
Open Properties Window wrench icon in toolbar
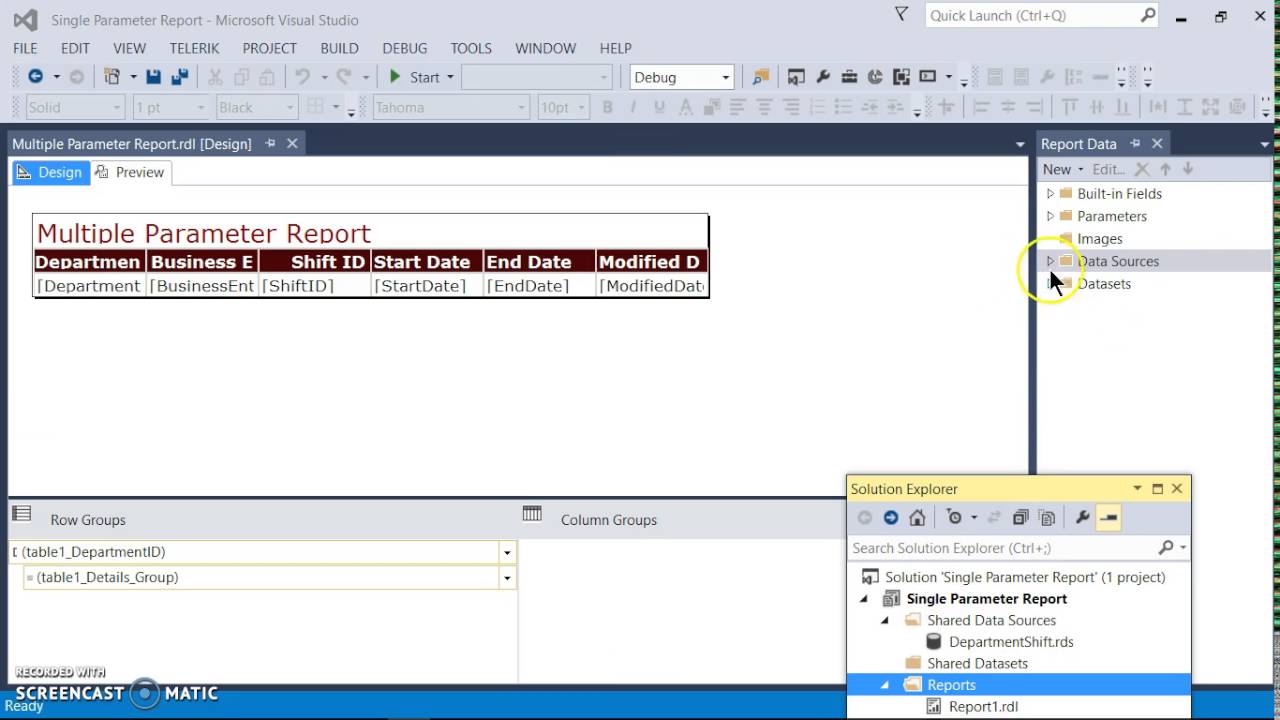823,77
